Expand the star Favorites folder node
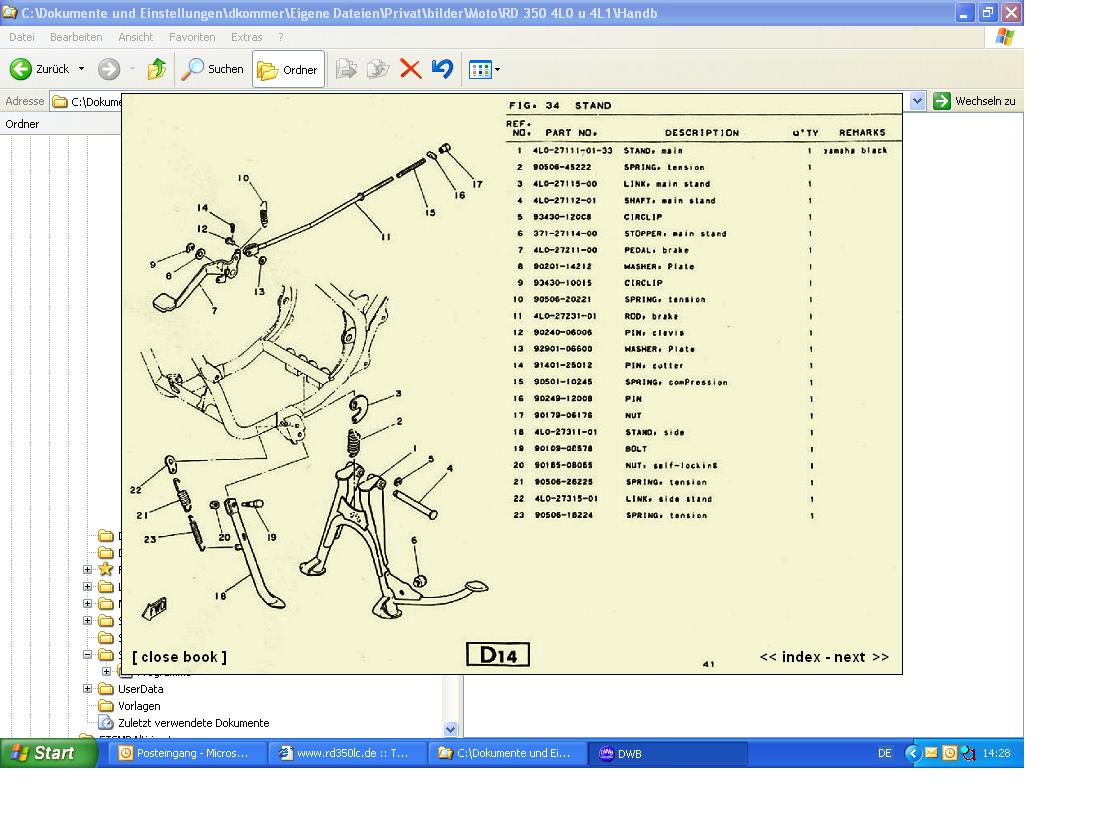Screen dimensions: 1120x840 [x=87, y=569]
